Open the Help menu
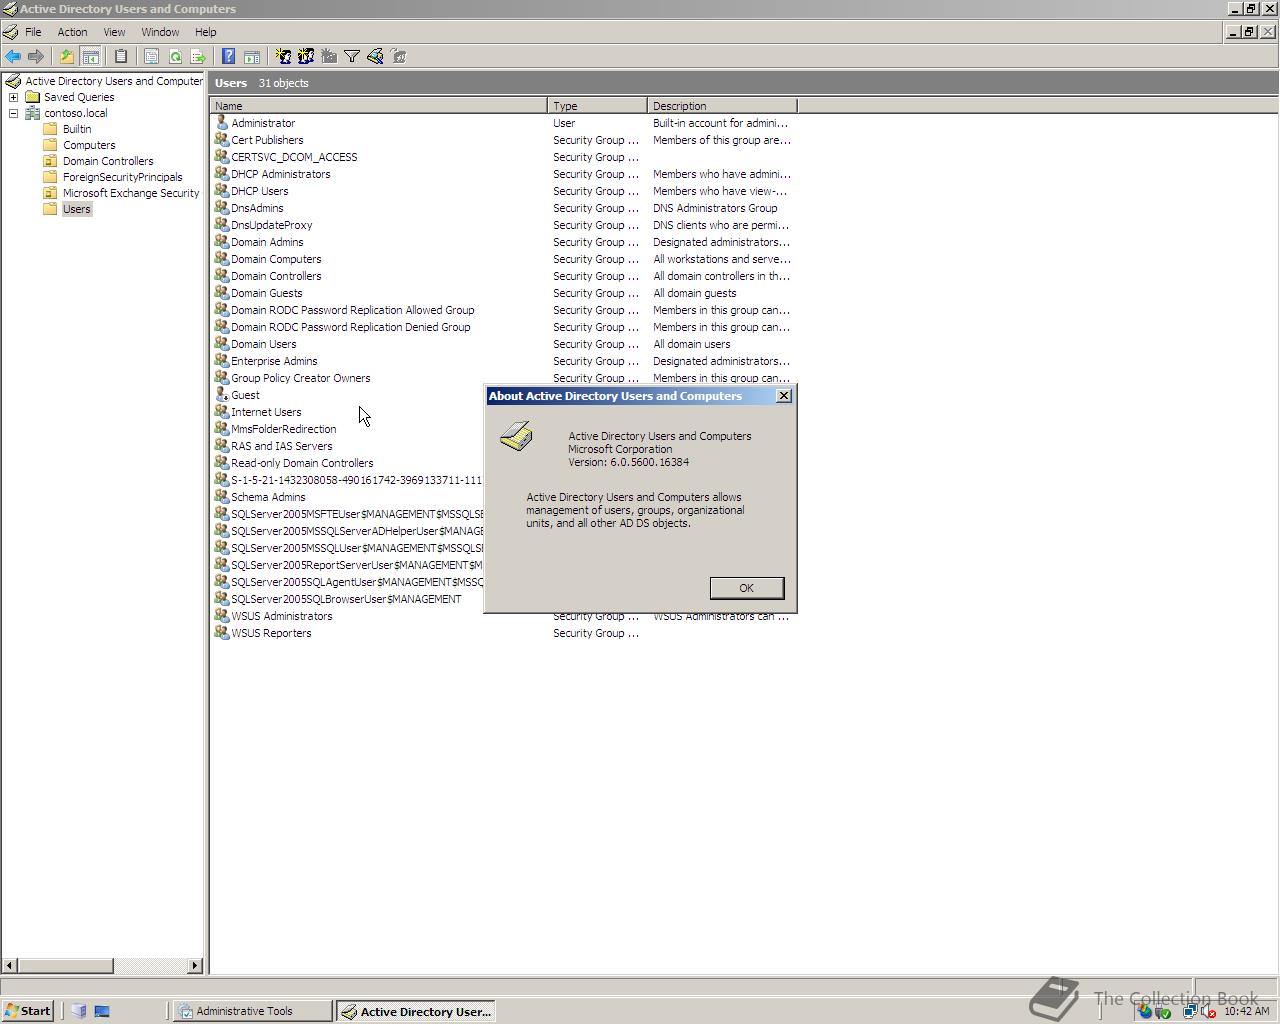The width and height of the screenshot is (1280, 1024). pos(205,32)
